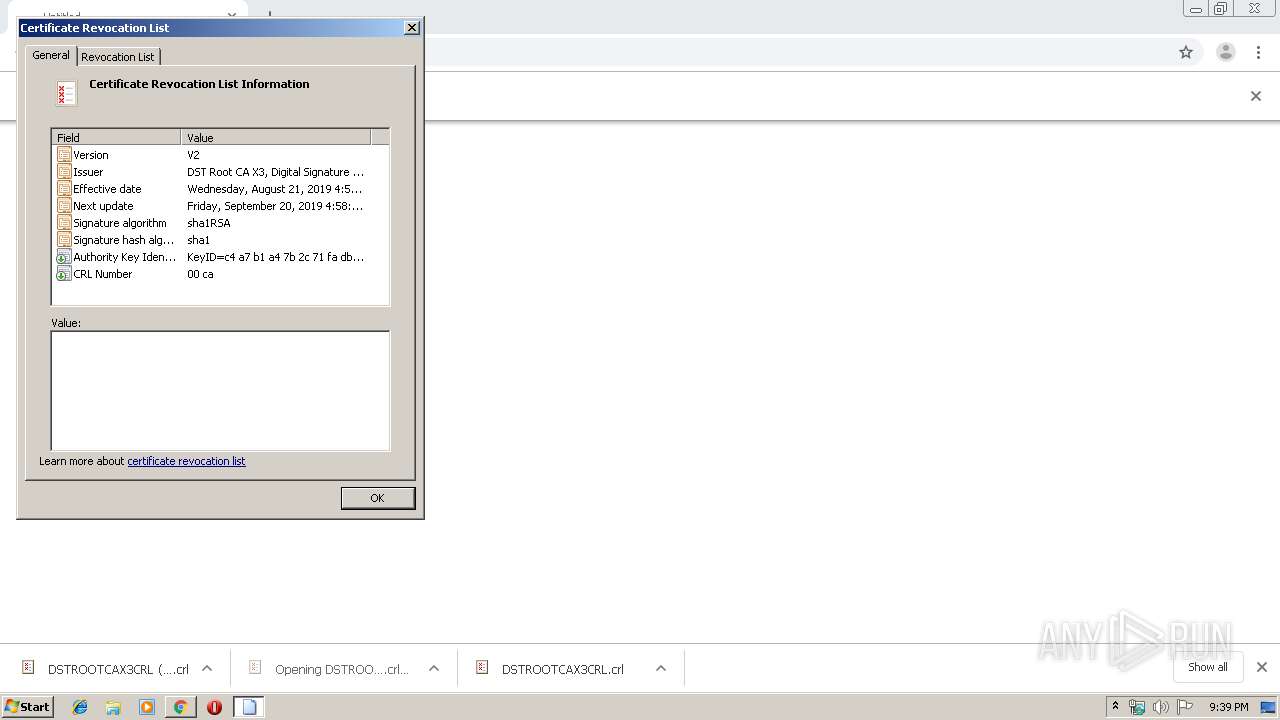This screenshot has height=720, width=1280.
Task: Open the Action Center flag icon
Action: coord(1185,707)
